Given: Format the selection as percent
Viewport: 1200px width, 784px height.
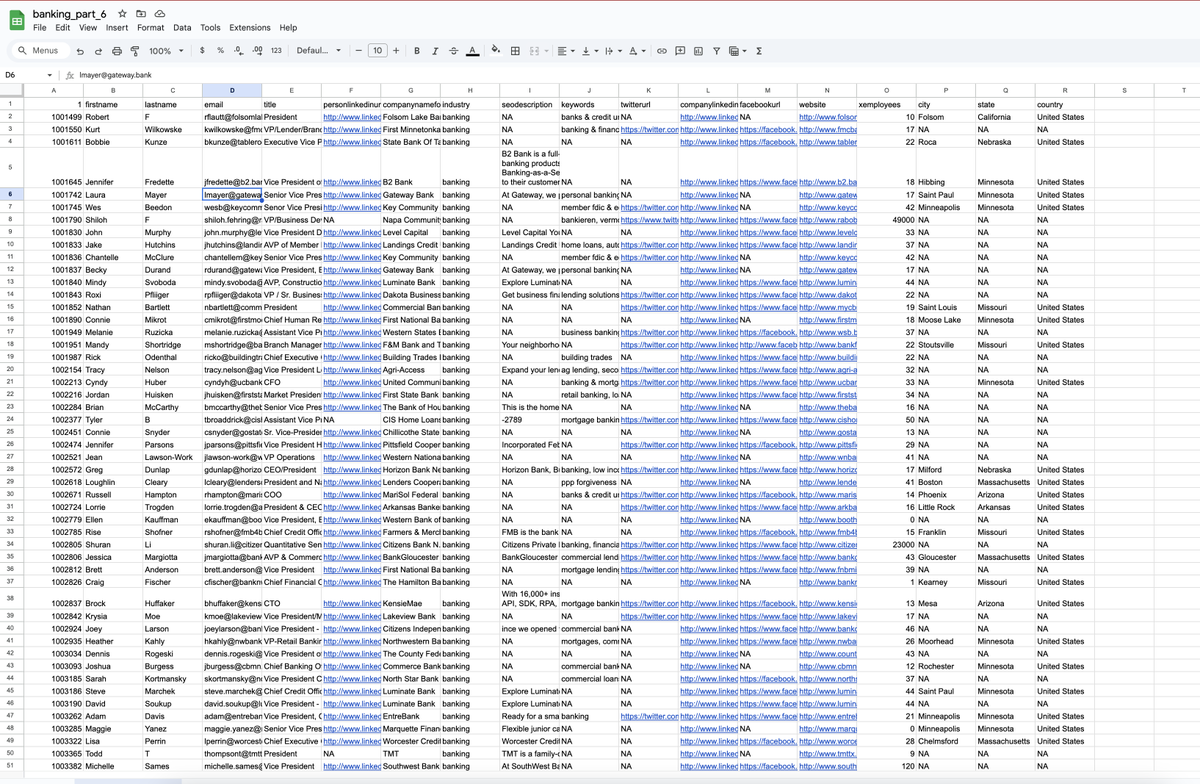Looking at the screenshot, I should [x=221, y=51].
